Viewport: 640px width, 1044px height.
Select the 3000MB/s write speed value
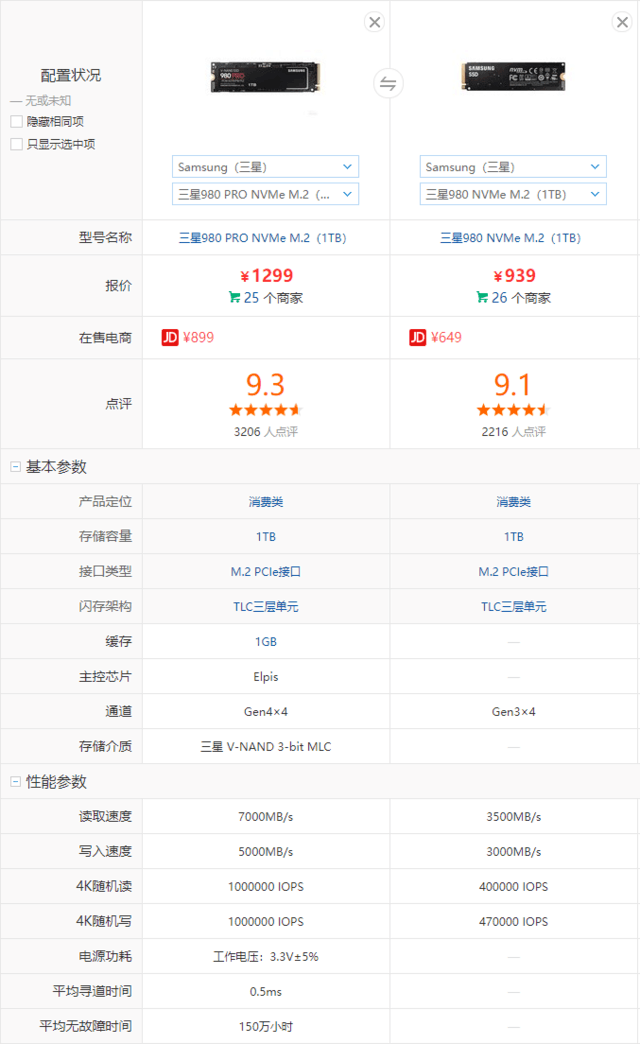(x=513, y=852)
